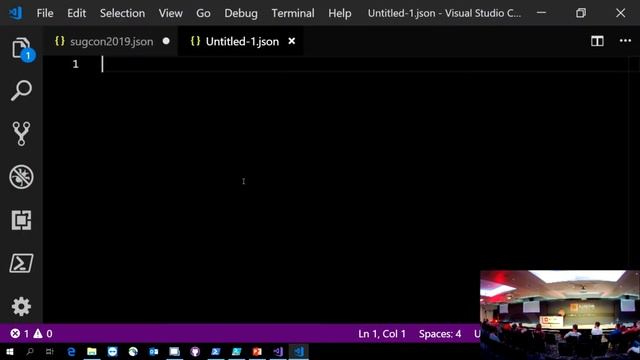Open Outlook from the taskbar

(153, 351)
